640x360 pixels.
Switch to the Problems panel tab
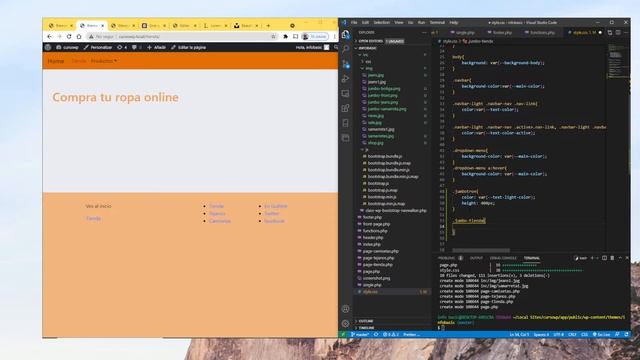(450, 258)
